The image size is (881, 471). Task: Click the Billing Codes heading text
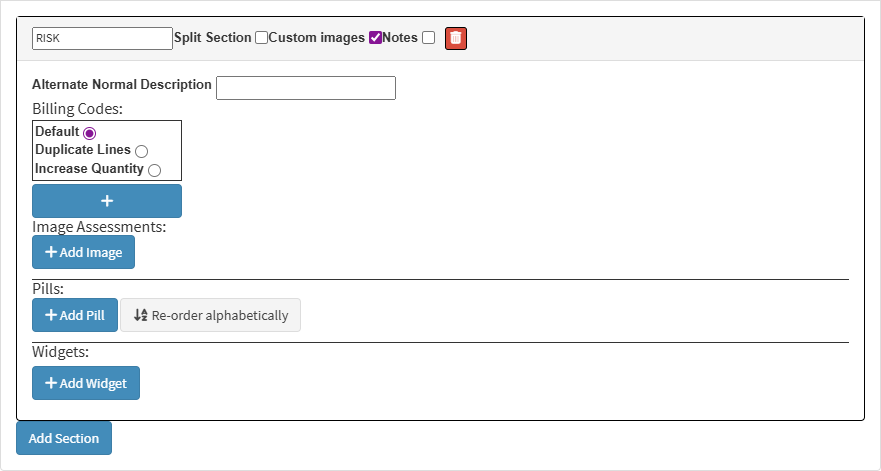(77, 108)
